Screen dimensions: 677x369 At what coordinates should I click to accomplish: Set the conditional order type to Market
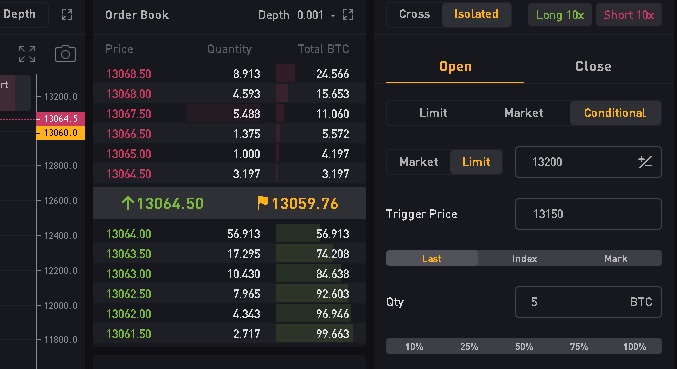point(418,162)
